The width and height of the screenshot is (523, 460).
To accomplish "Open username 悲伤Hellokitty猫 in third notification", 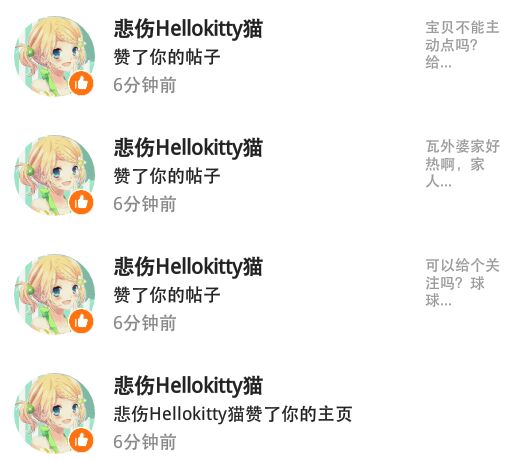I will click(x=188, y=267).
